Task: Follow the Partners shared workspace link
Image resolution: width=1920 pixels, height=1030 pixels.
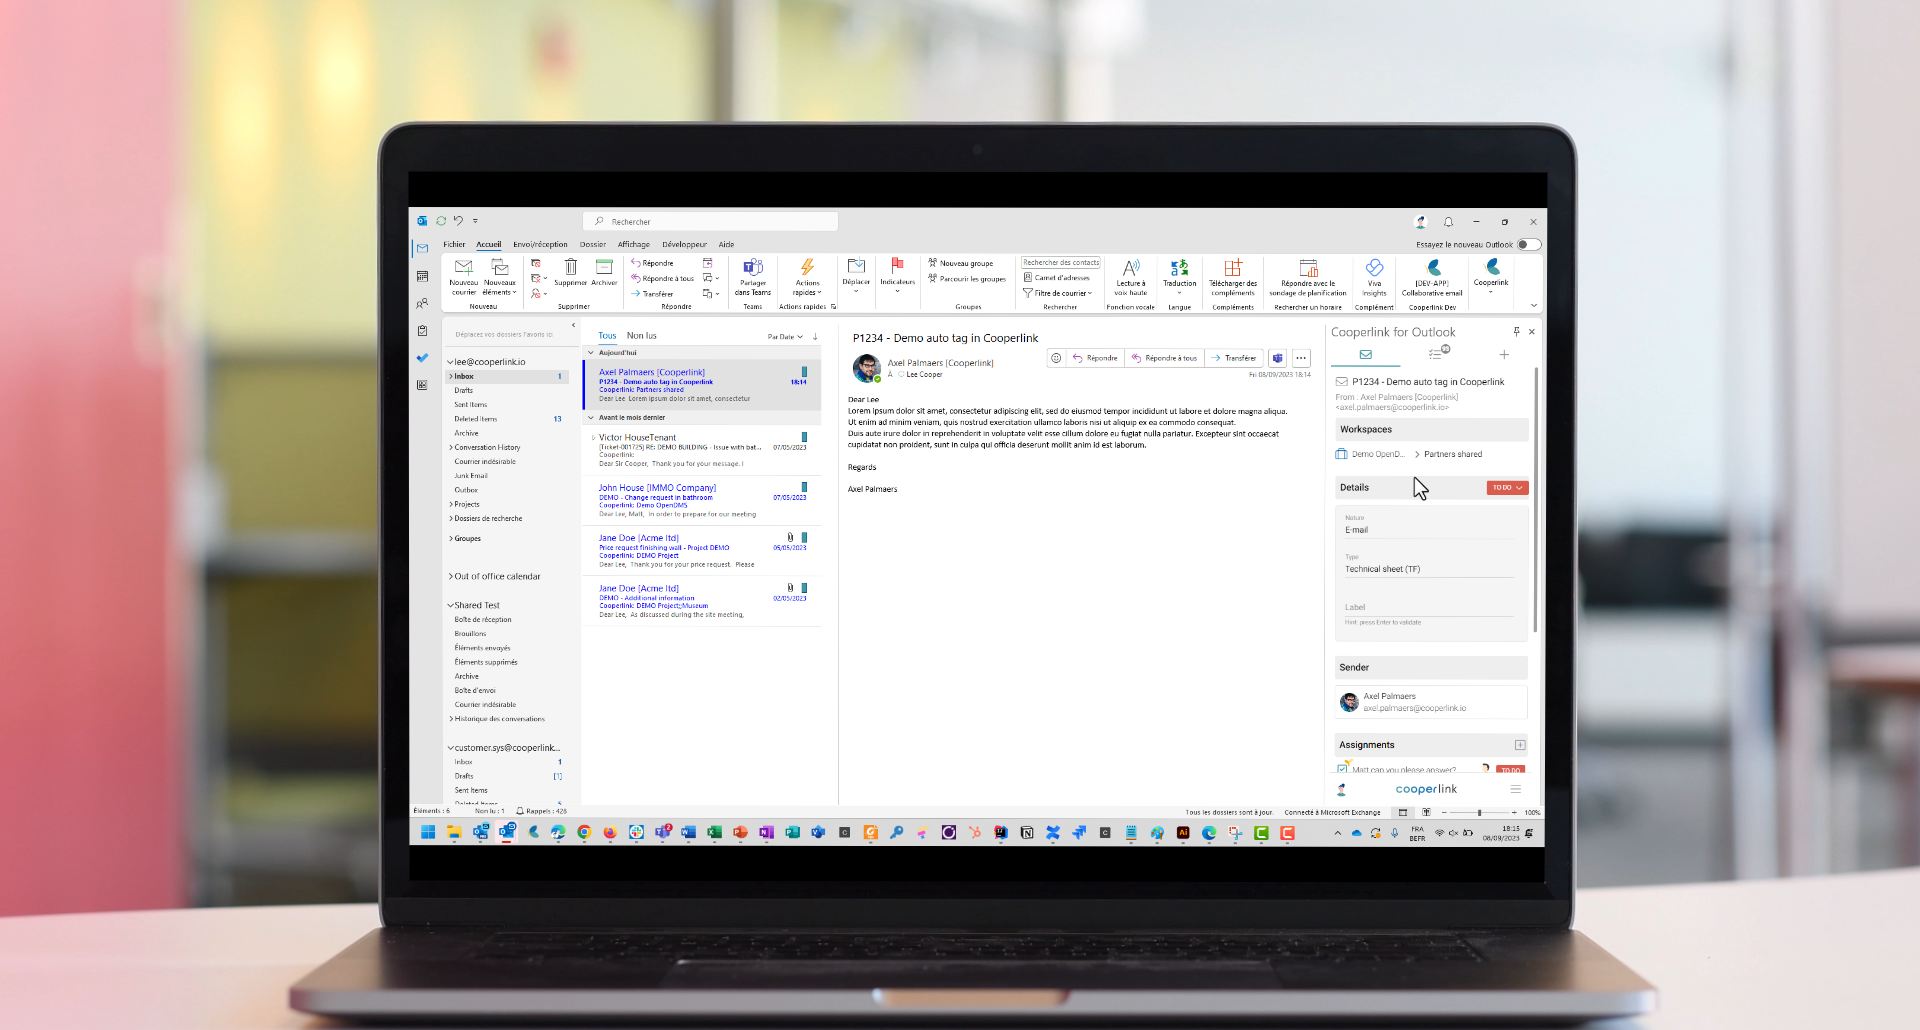Action: point(1455,453)
